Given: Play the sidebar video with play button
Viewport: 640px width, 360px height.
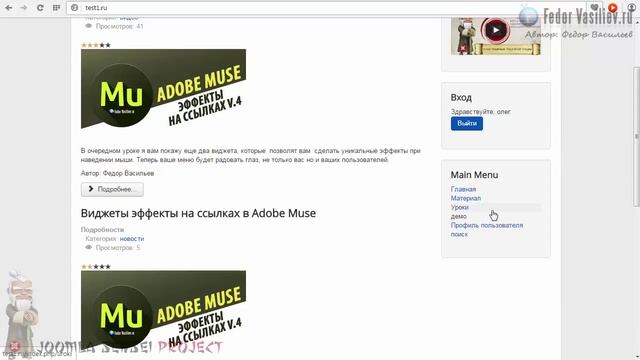Looking at the screenshot, I should [495, 30].
